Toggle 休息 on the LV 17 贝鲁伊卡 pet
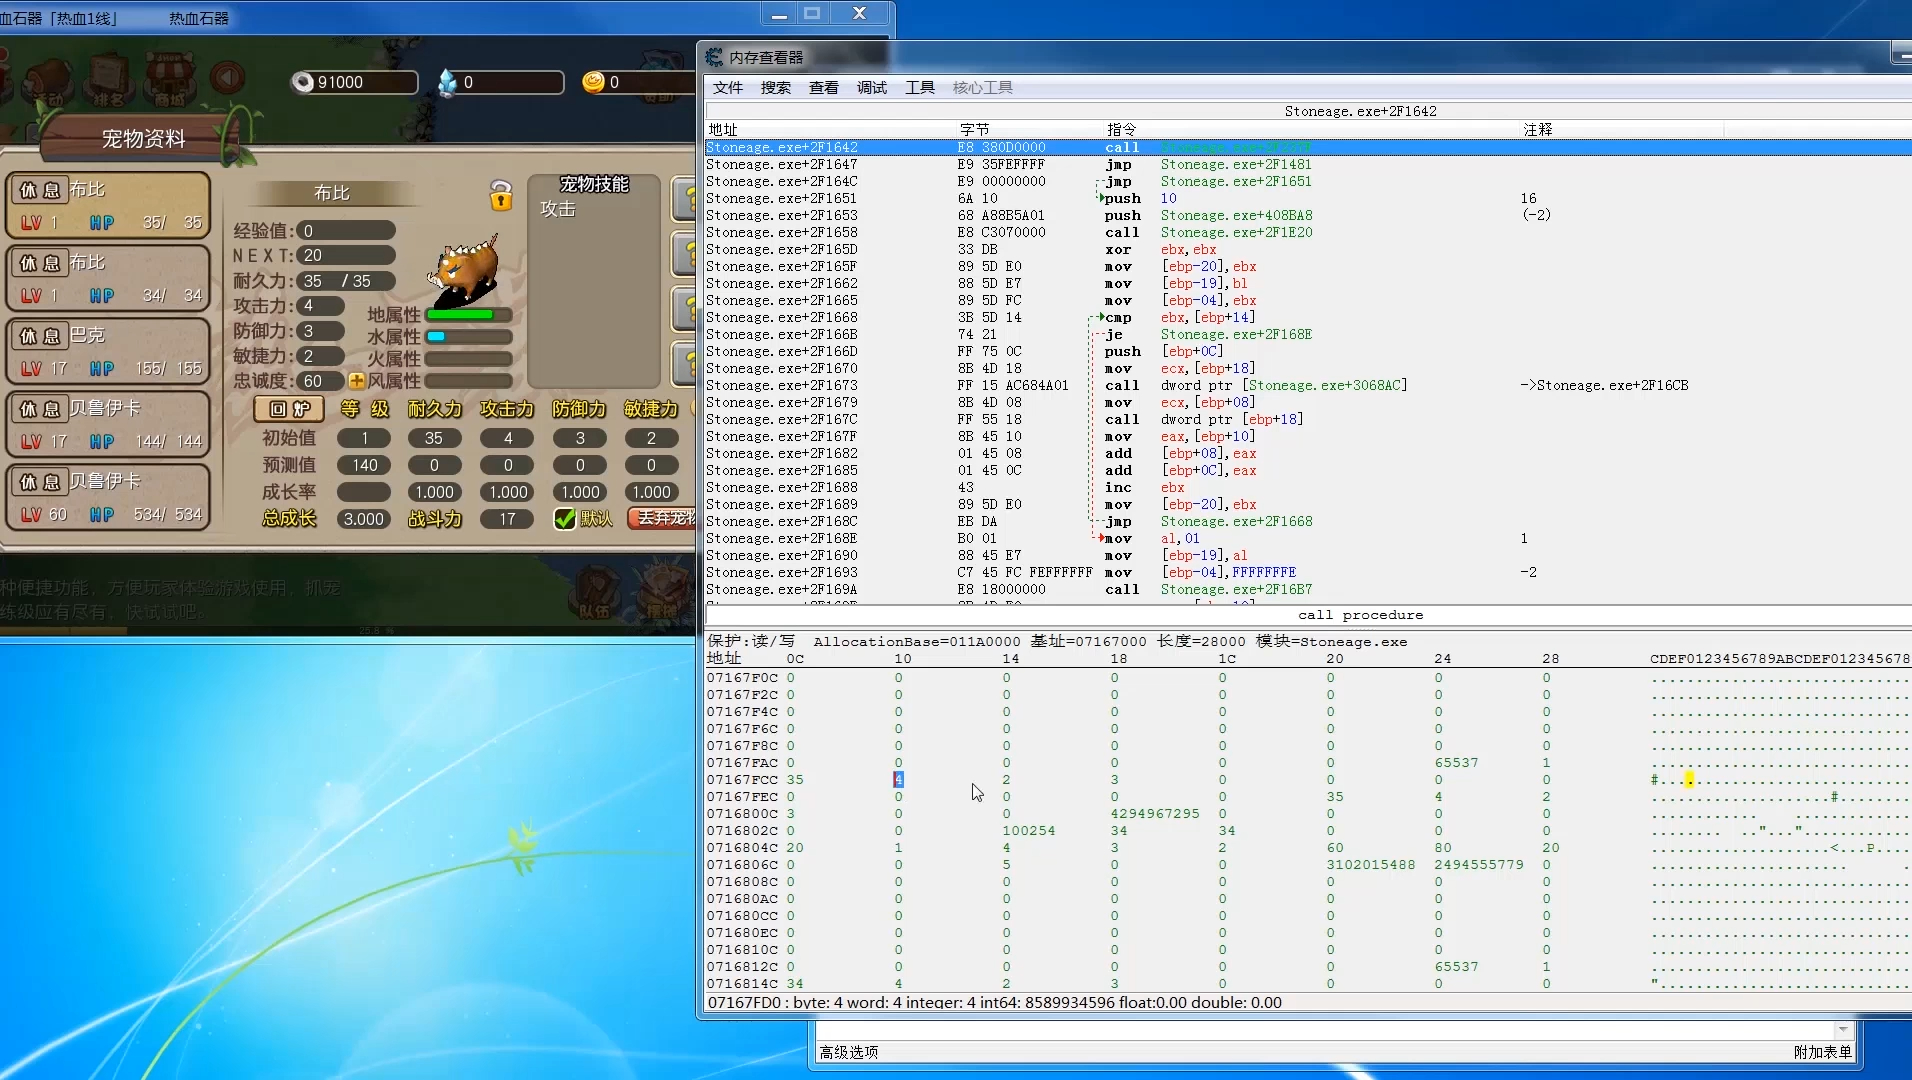This screenshot has width=1912, height=1080. click(40, 409)
